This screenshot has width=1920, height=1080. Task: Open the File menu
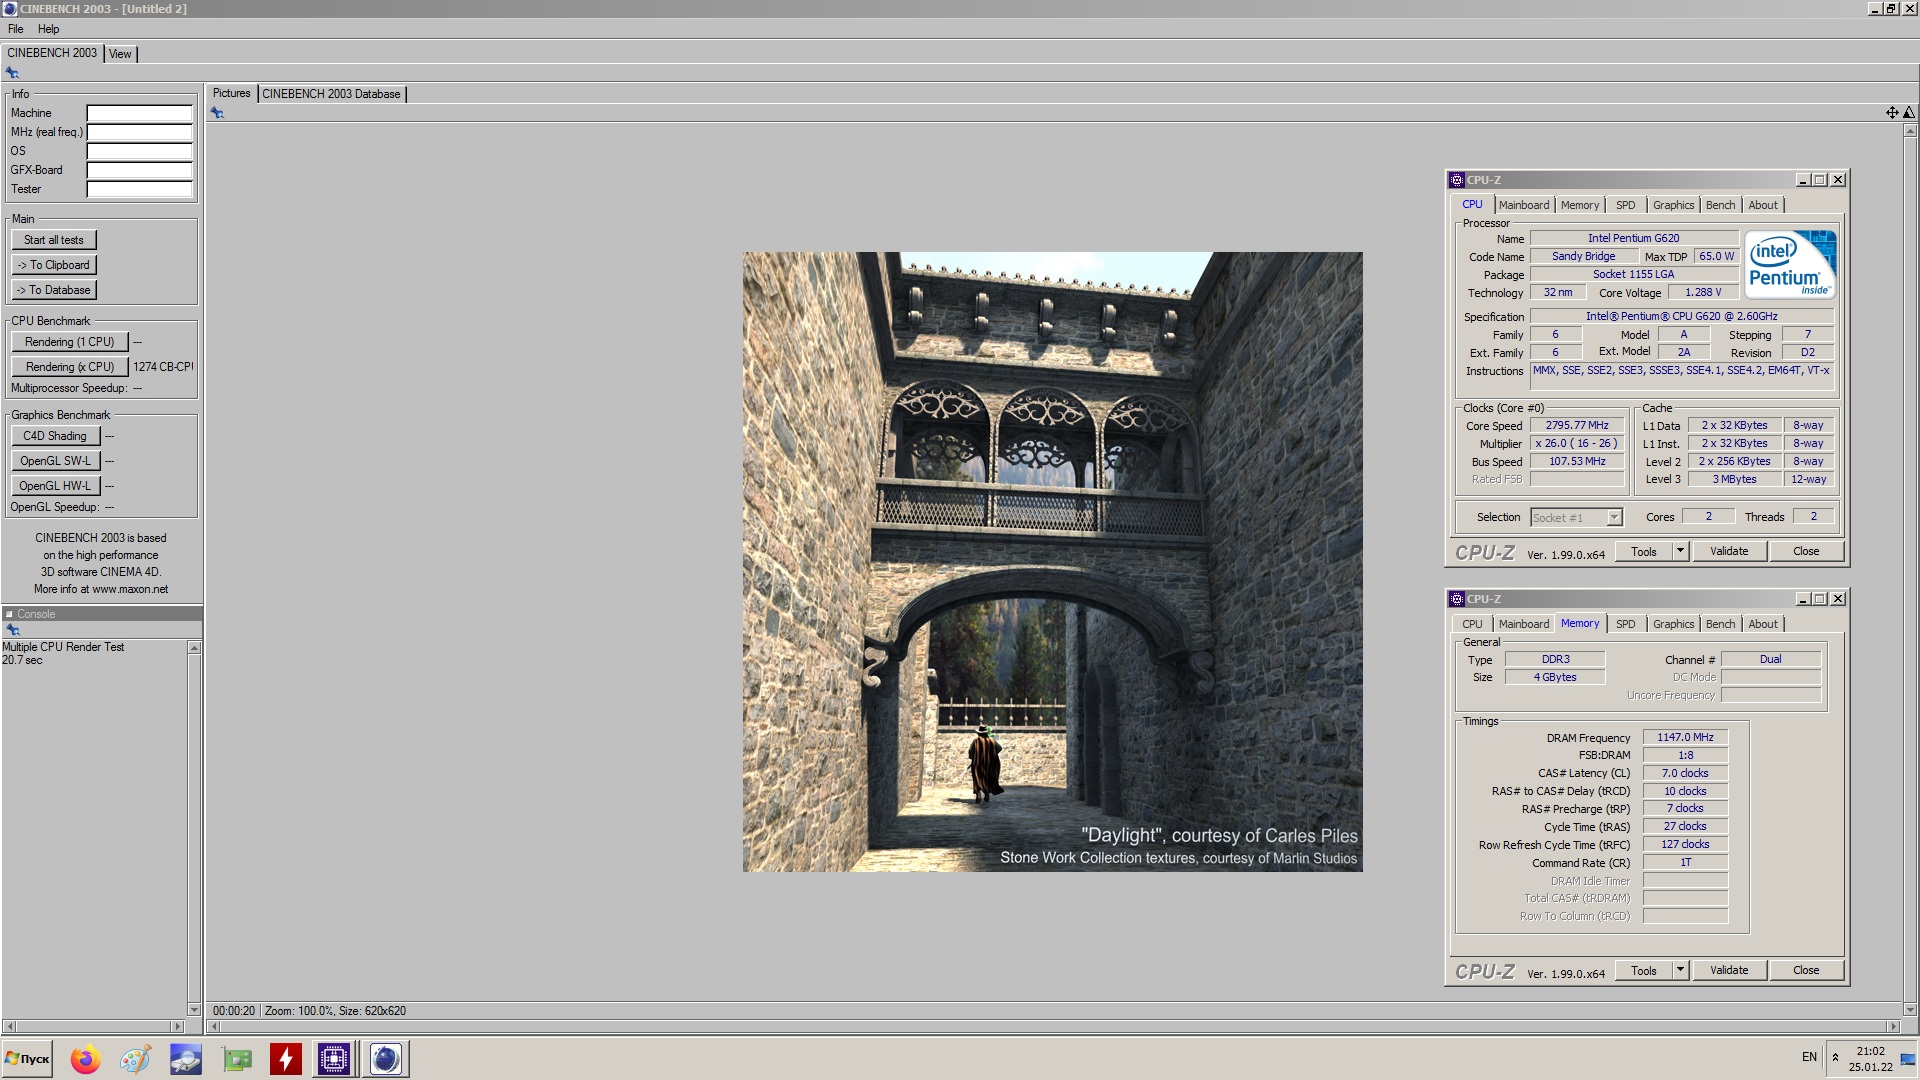click(16, 29)
